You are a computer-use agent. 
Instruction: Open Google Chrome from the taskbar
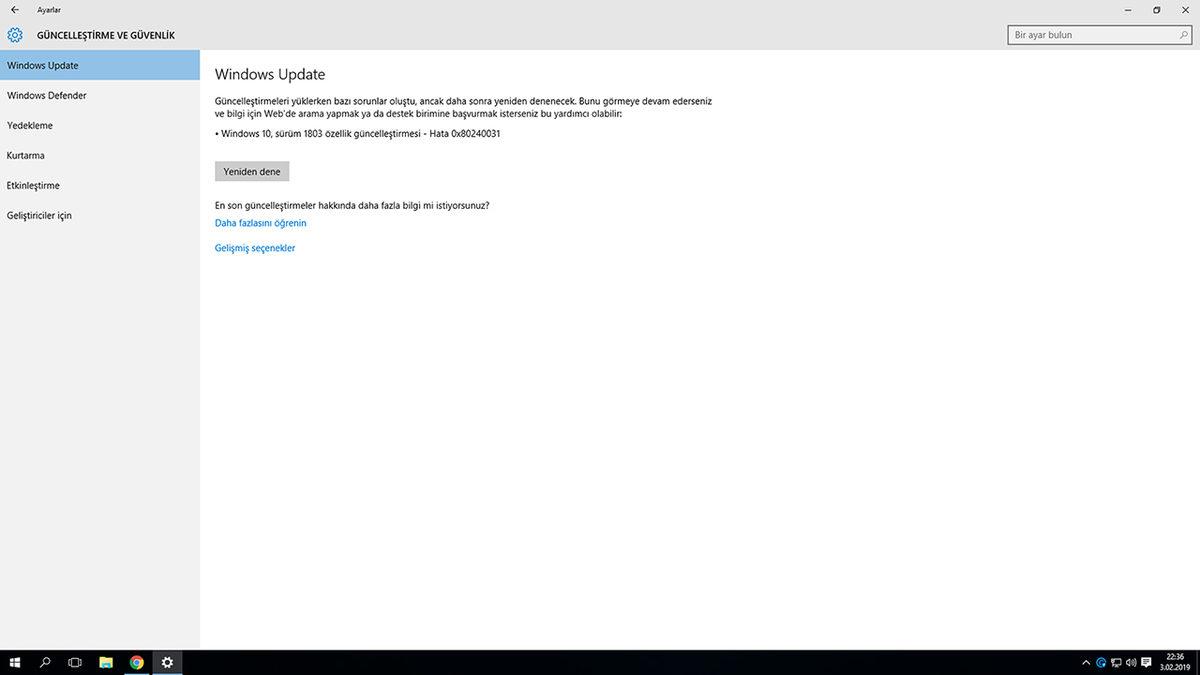pyautogui.click(x=136, y=662)
